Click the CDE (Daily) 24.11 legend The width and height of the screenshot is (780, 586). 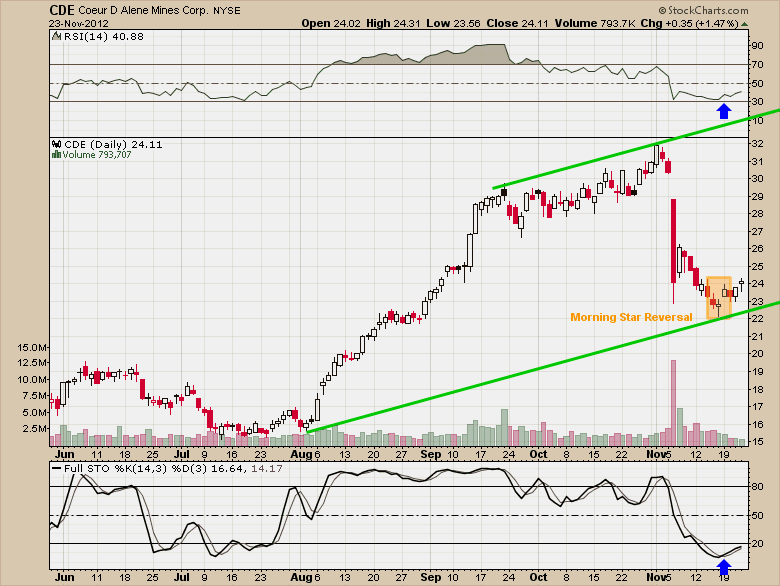113,144
